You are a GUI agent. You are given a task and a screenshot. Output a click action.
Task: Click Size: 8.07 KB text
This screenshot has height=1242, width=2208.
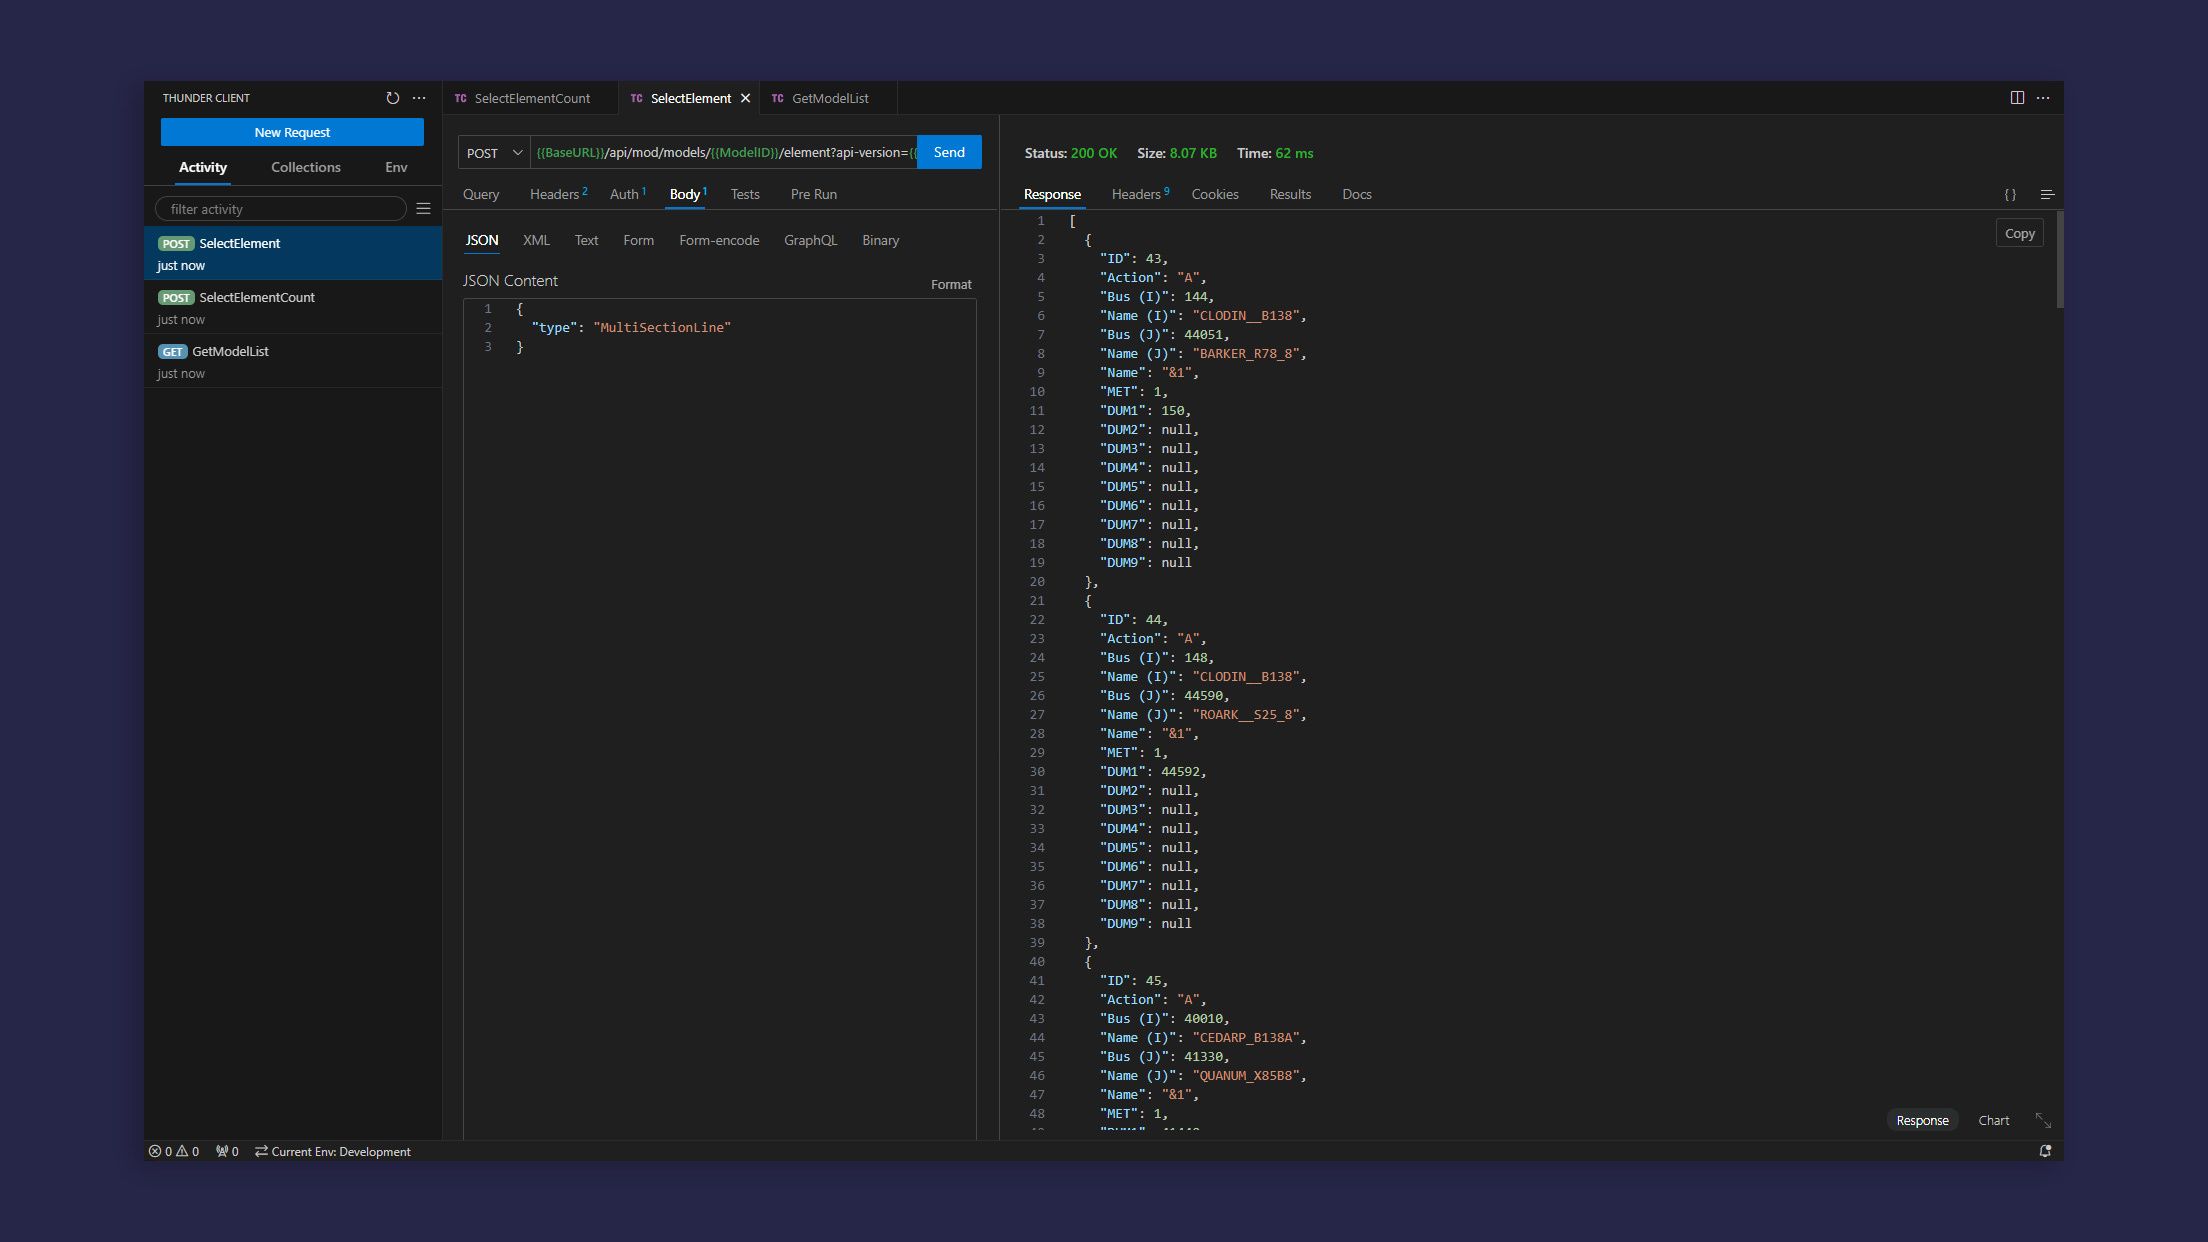[1177, 153]
